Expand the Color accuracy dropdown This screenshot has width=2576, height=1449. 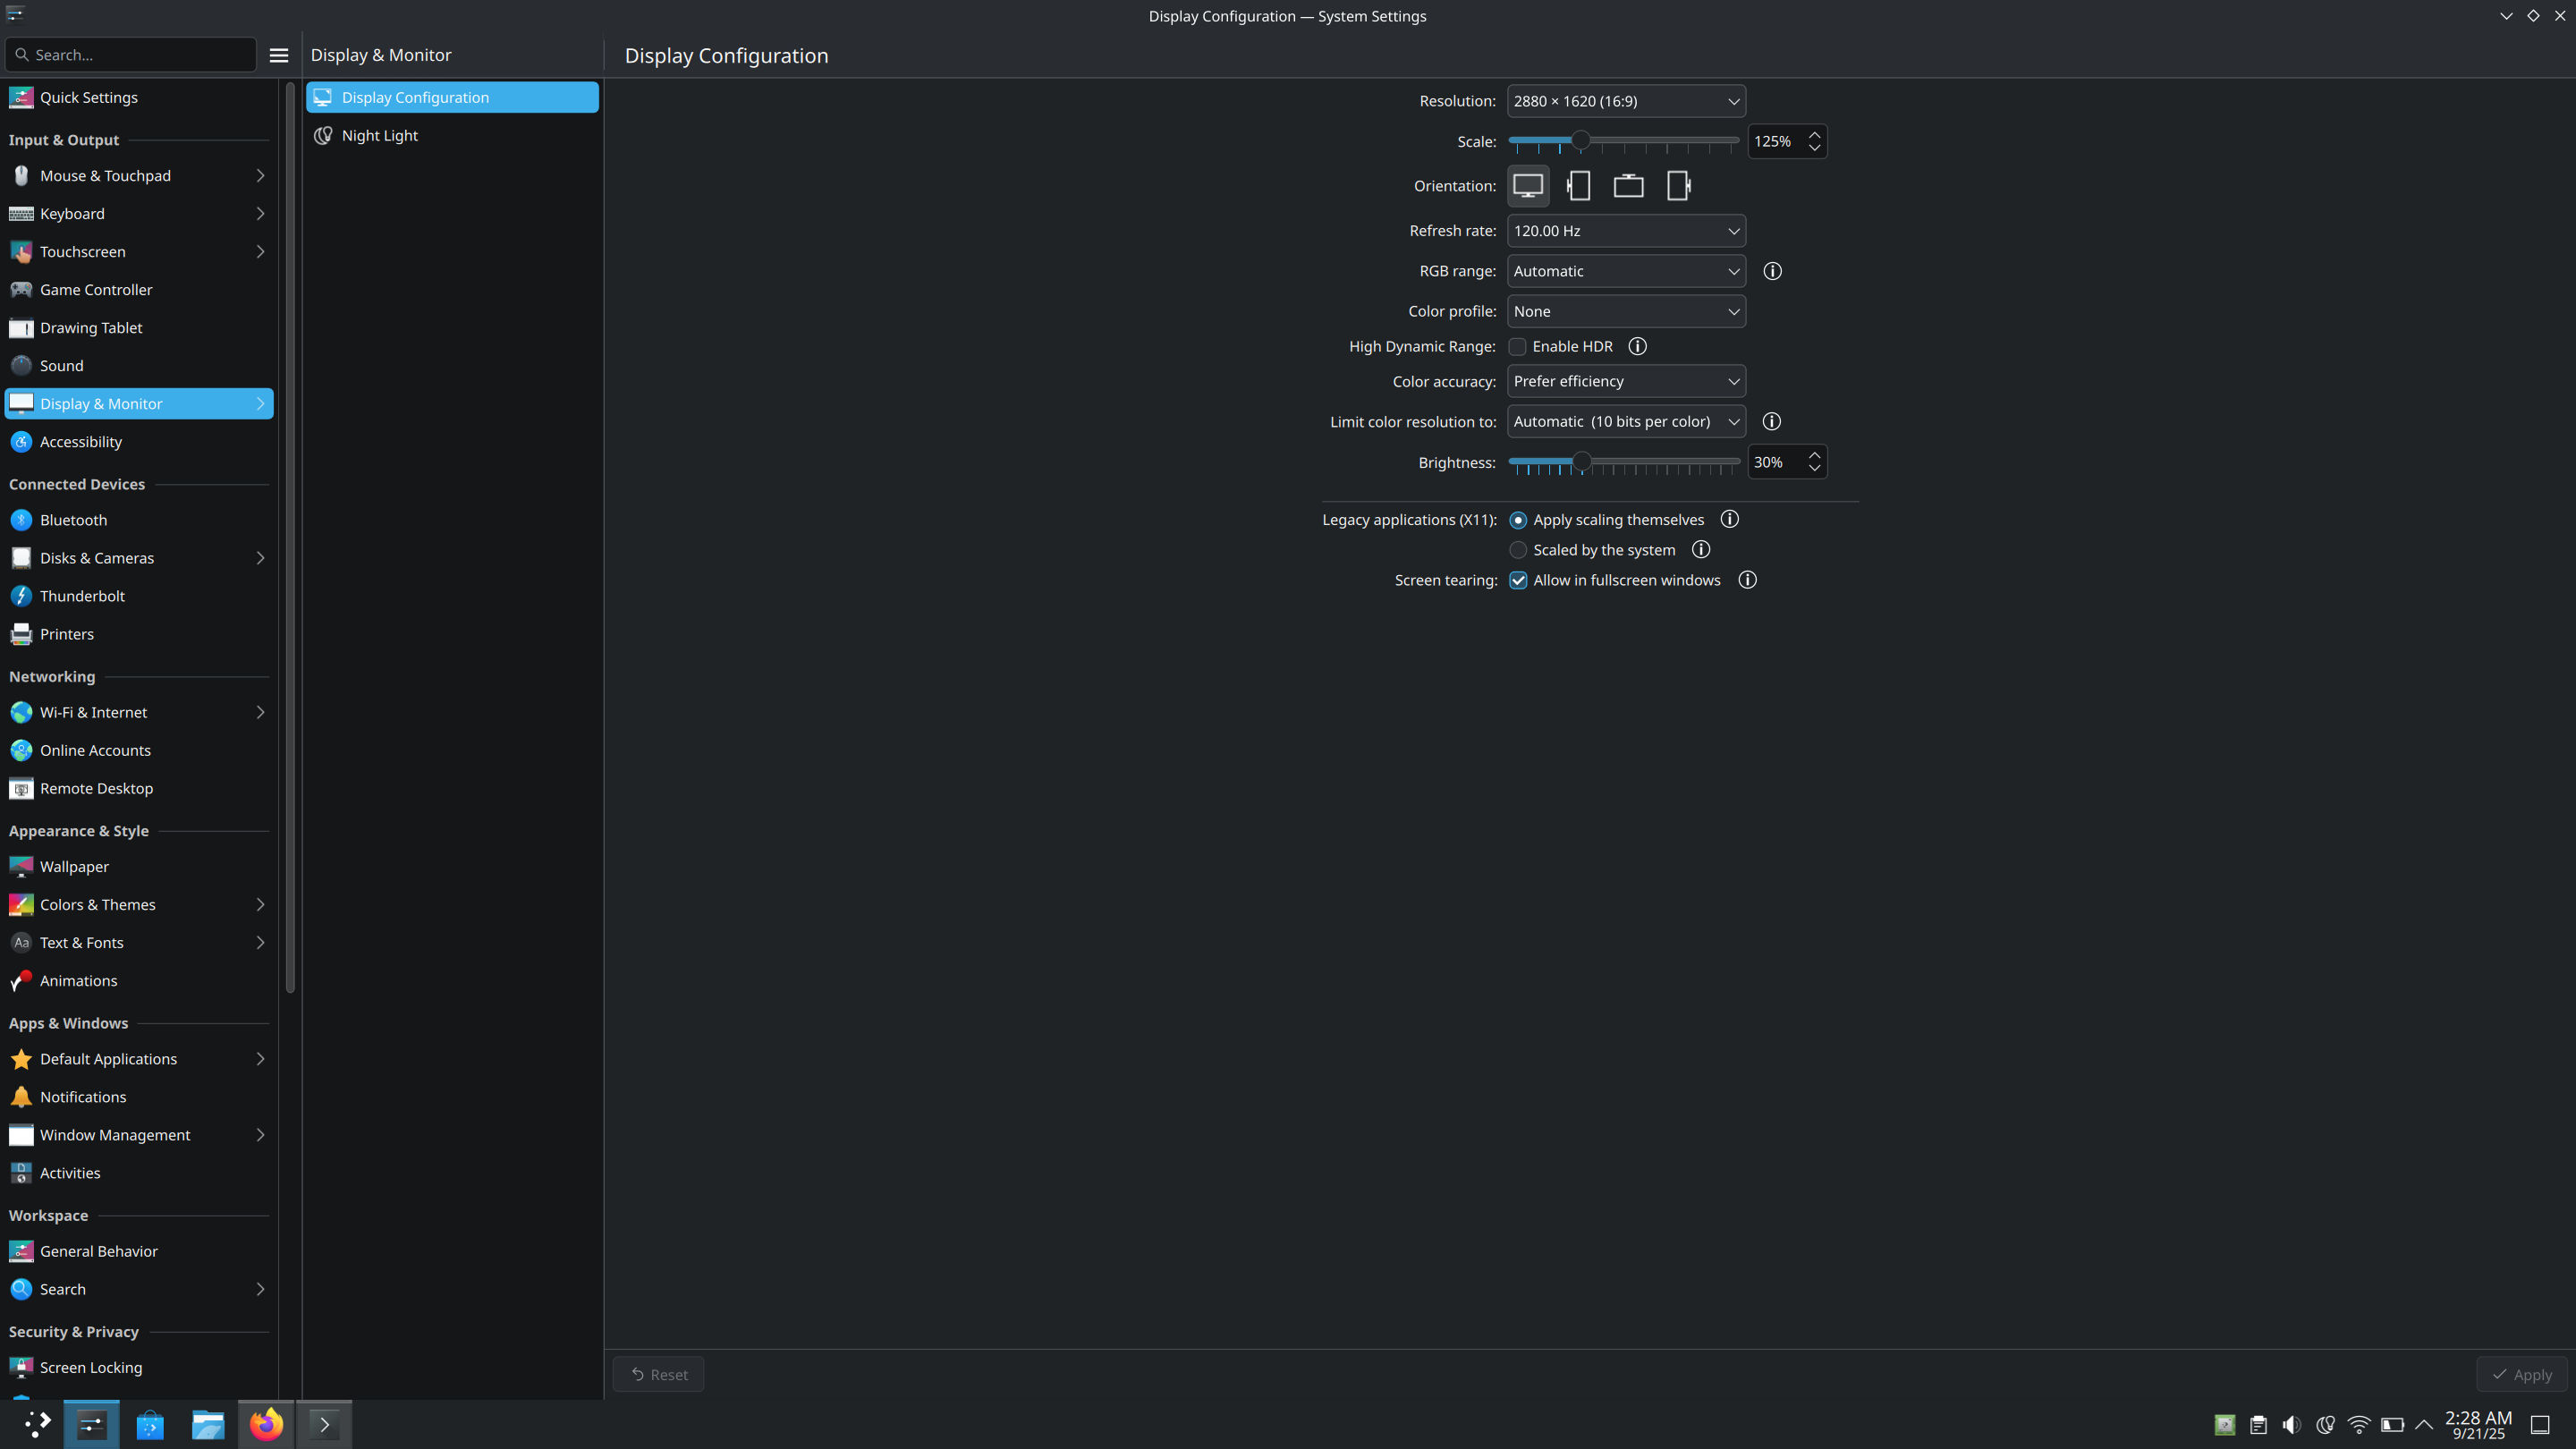(x=1625, y=381)
